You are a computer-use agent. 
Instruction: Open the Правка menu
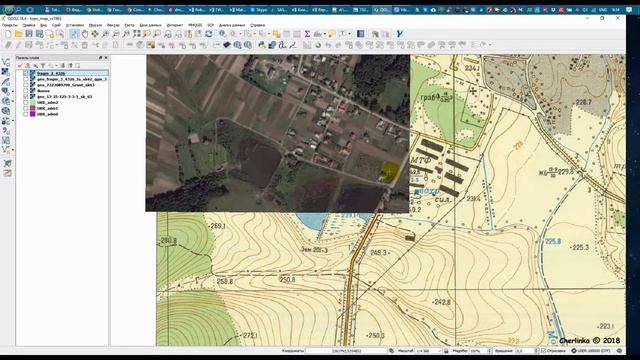click(29, 25)
